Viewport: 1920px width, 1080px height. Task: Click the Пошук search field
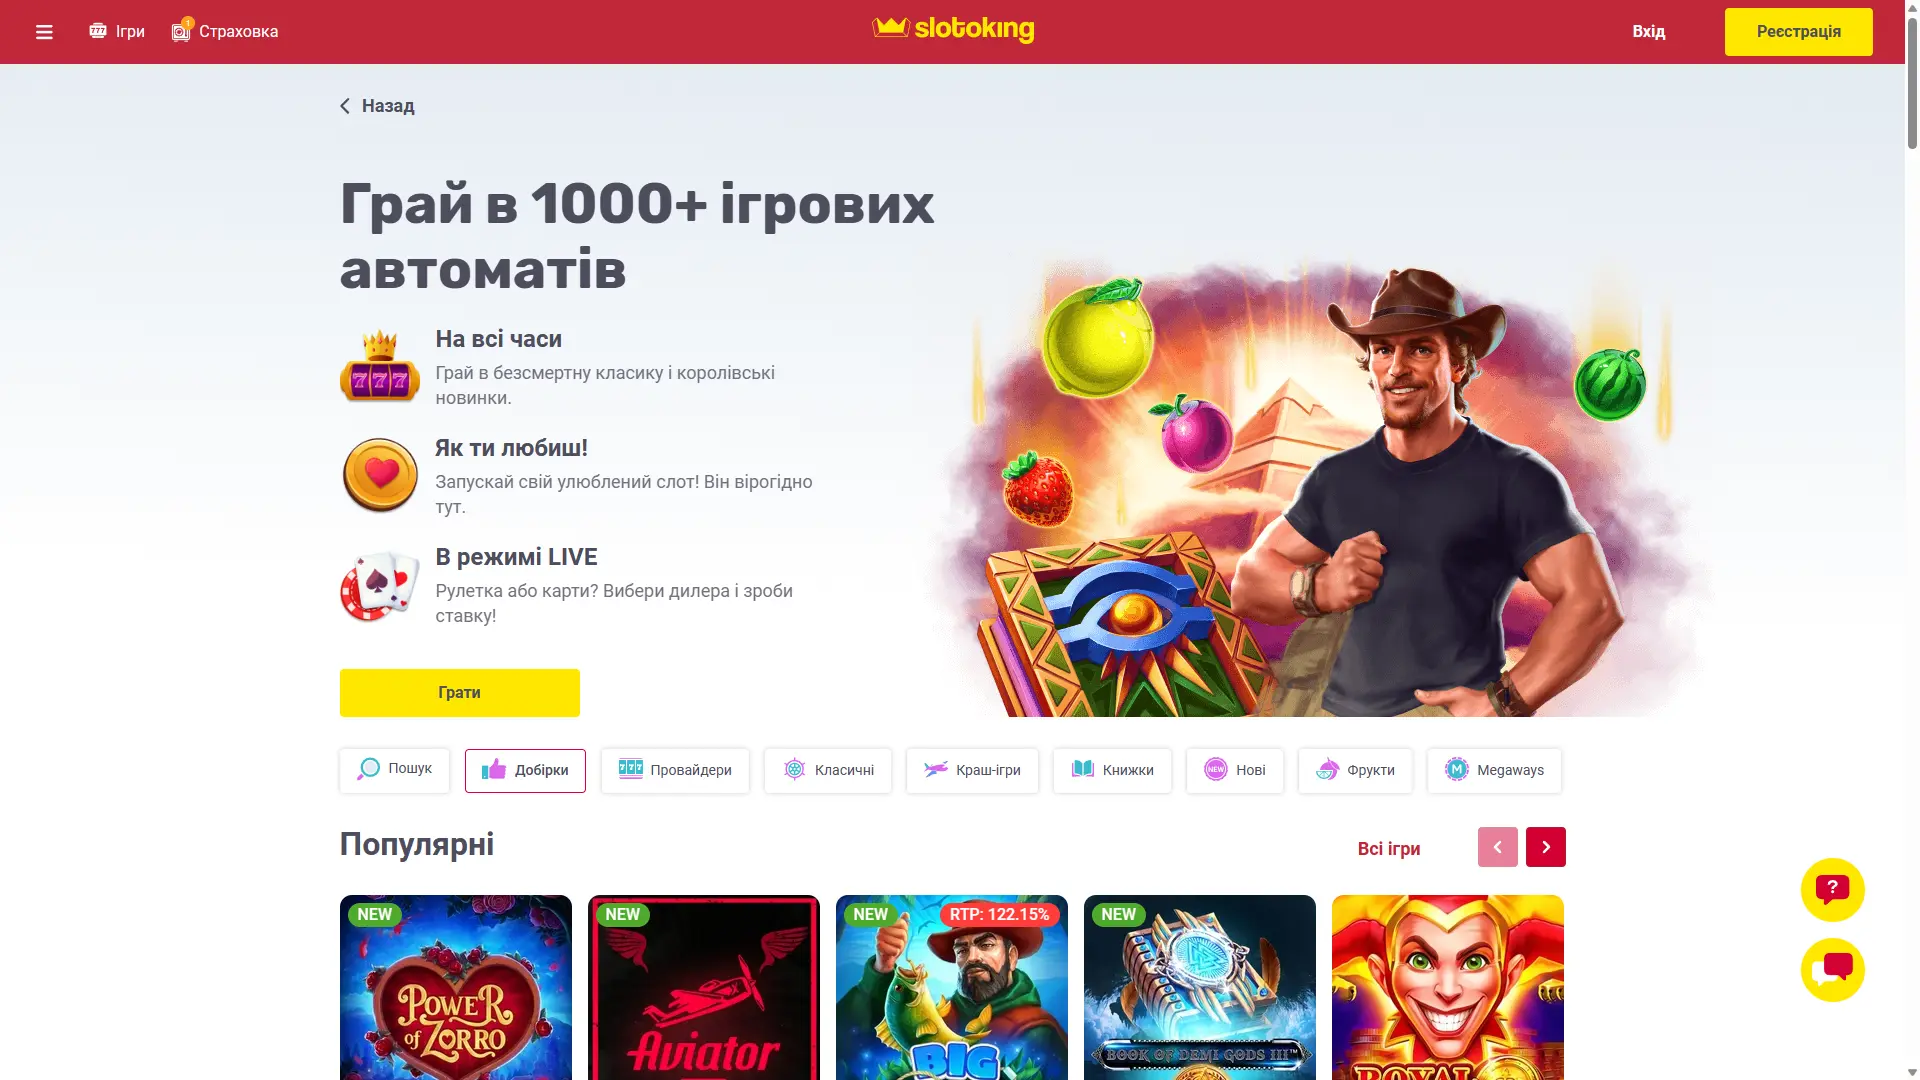pos(394,770)
